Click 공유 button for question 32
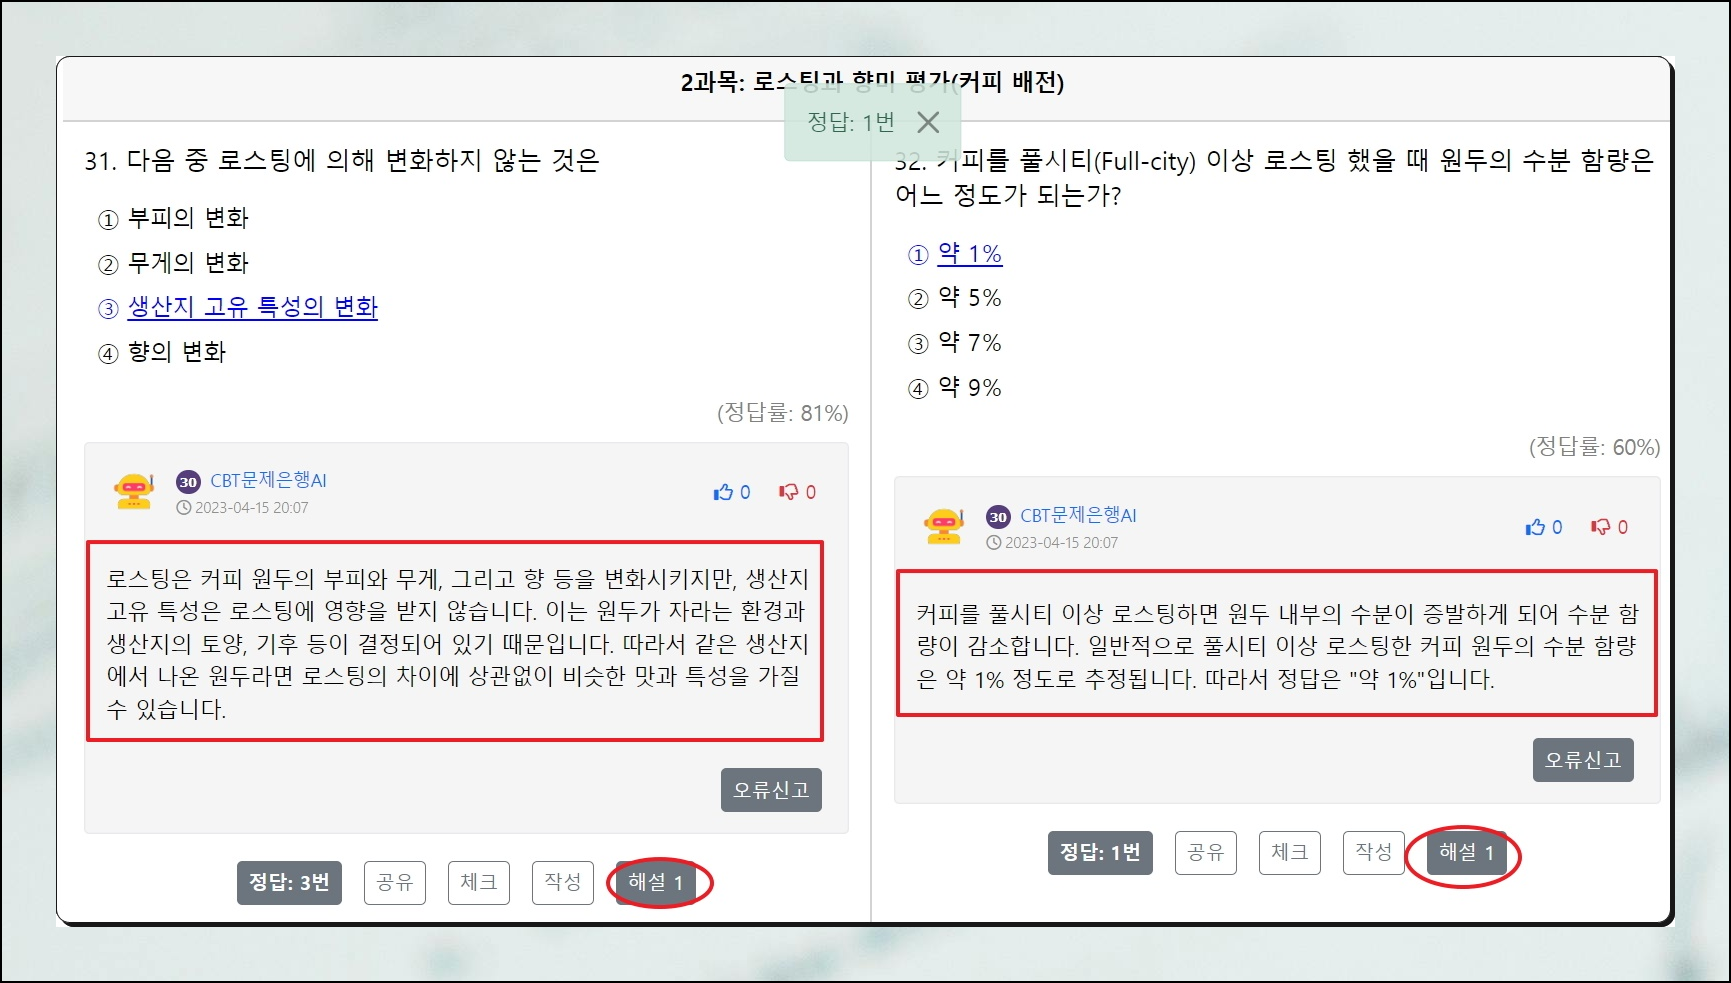1731x983 pixels. (x=1206, y=853)
